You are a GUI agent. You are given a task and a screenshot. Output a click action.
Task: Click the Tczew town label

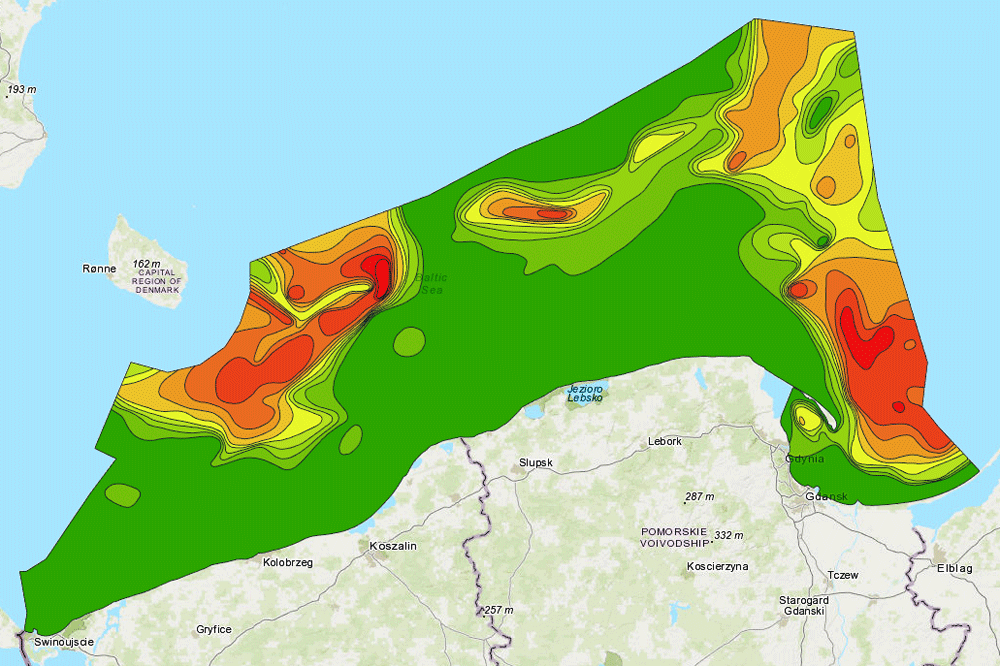click(843, 575)
